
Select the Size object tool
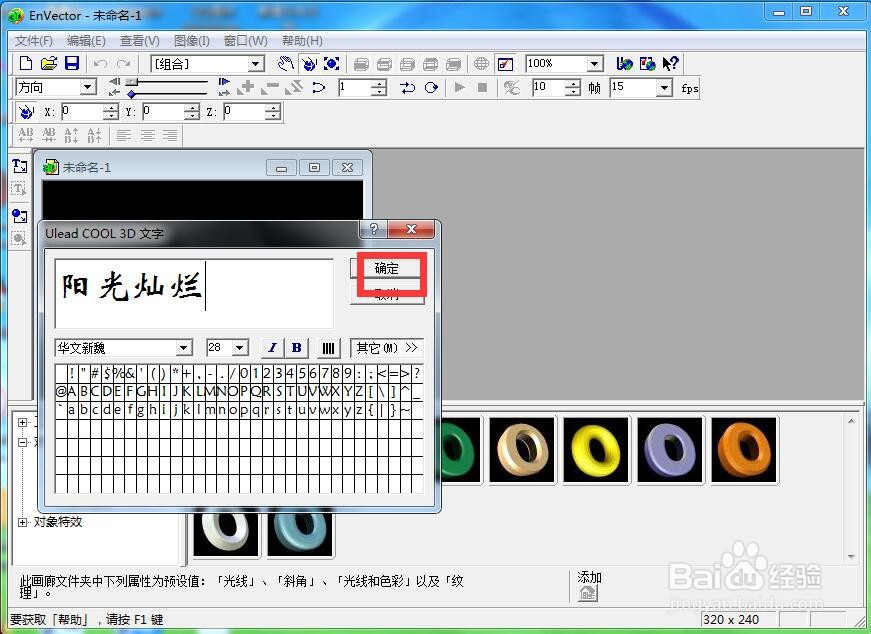point(332,63)
